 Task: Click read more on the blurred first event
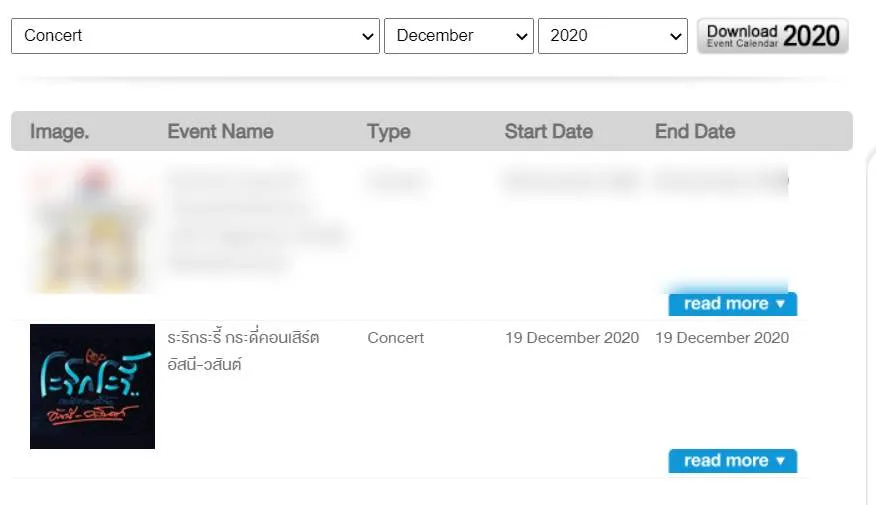732,304
